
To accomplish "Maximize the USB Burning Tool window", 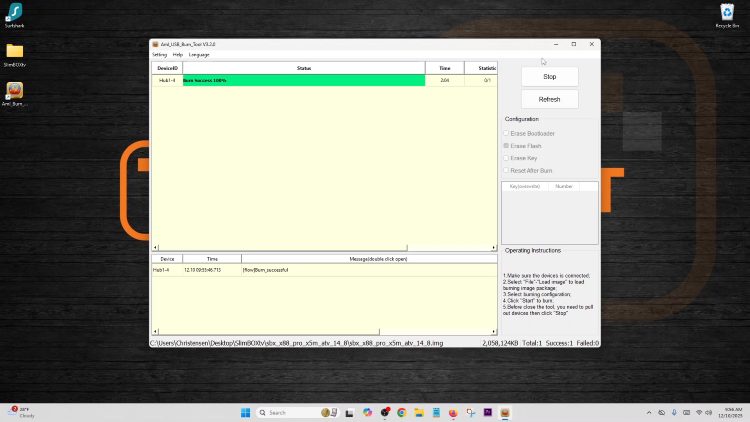I will point(574,44).
